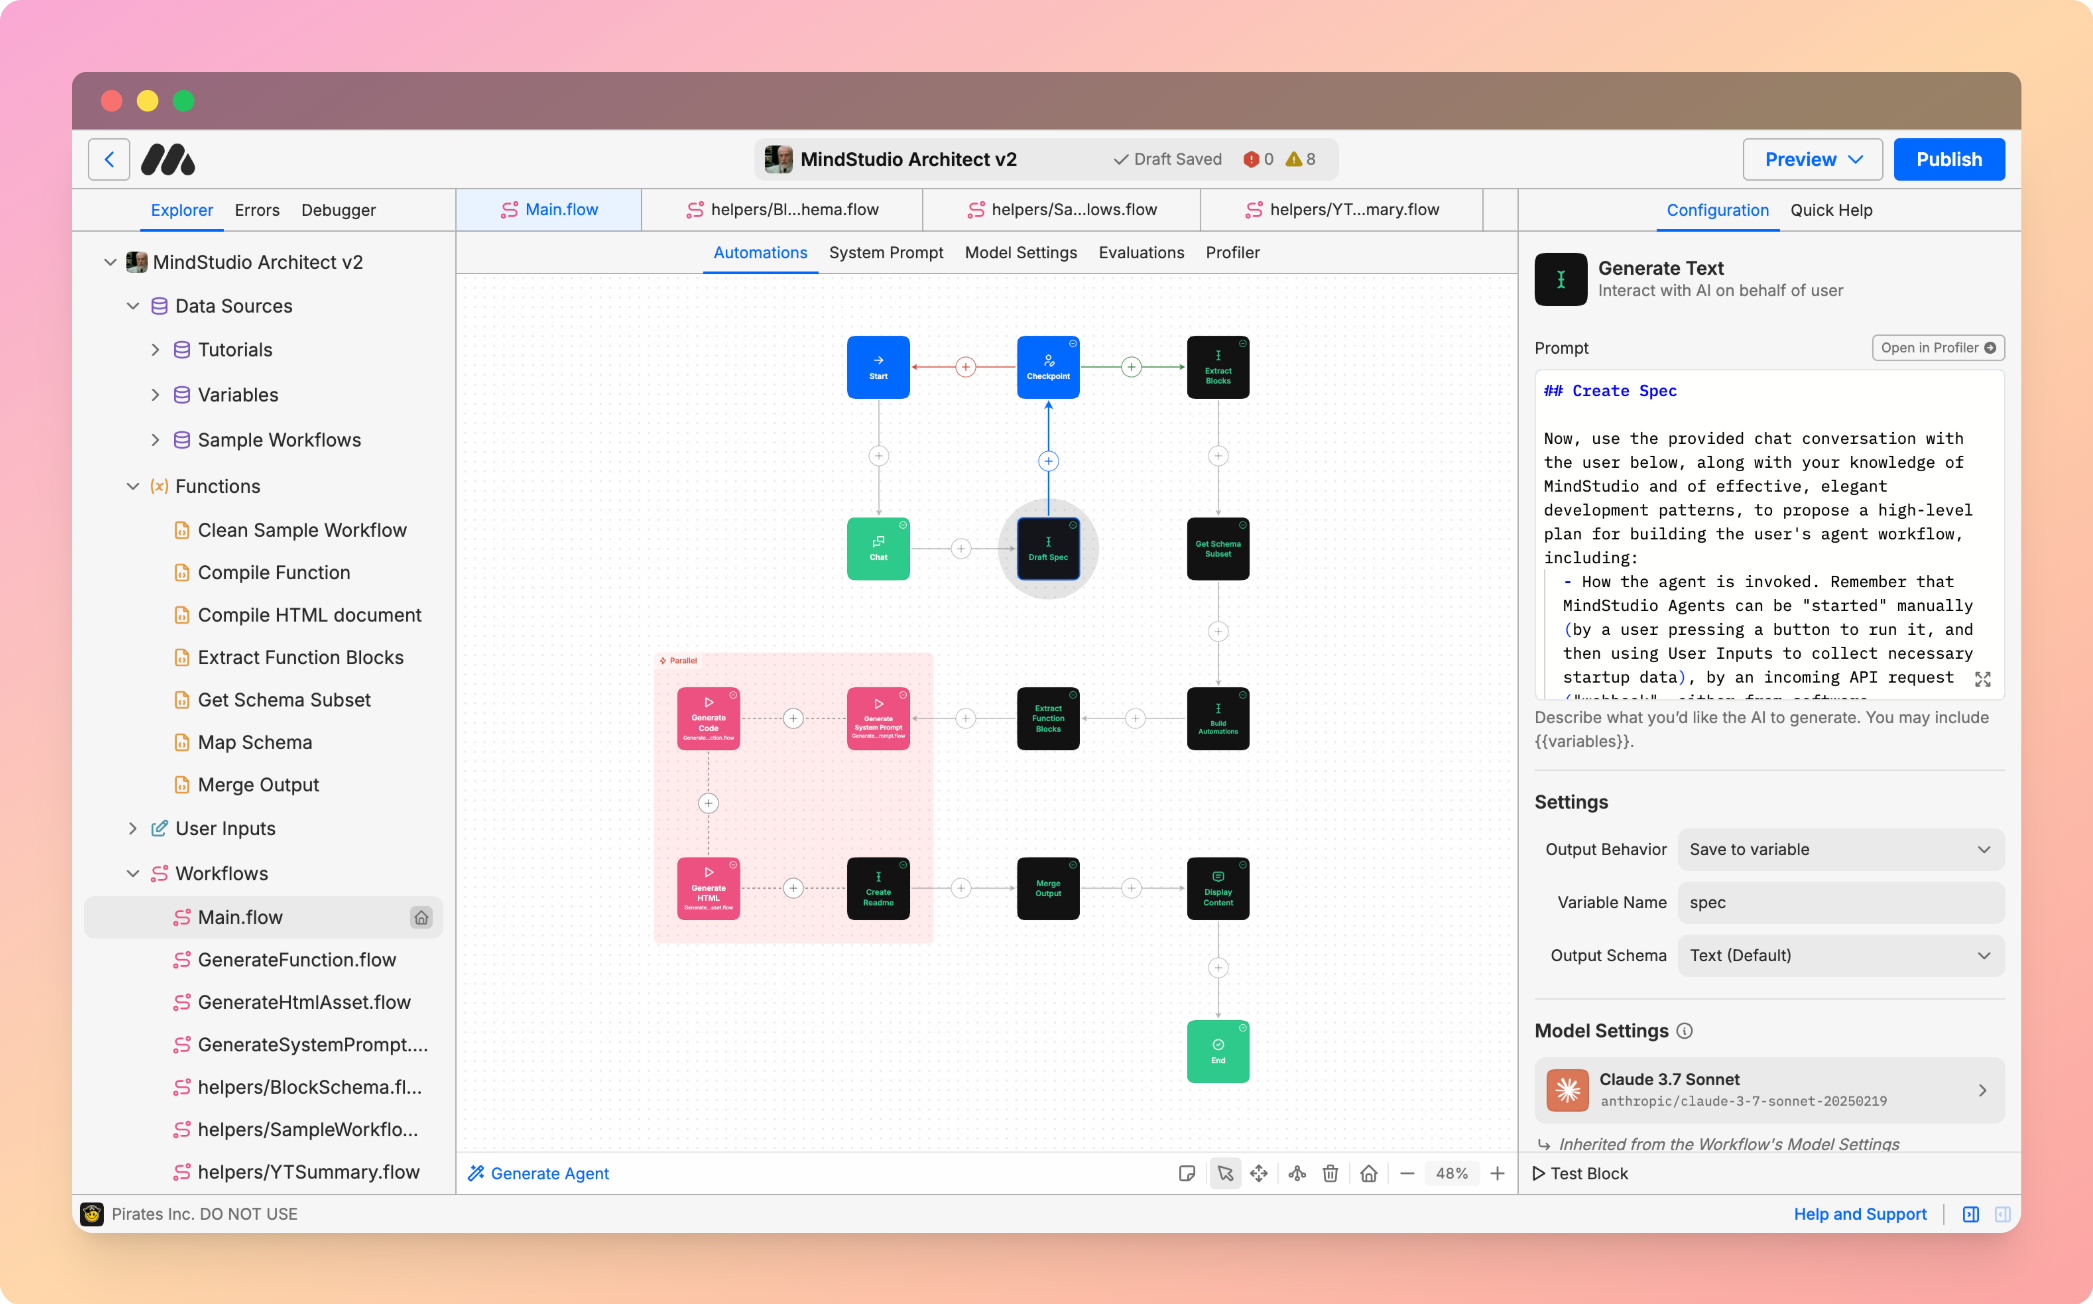This screenshot has width=2093, height=1304.
Task: Click the home reset-view icon
Action: [1369, 1173]
